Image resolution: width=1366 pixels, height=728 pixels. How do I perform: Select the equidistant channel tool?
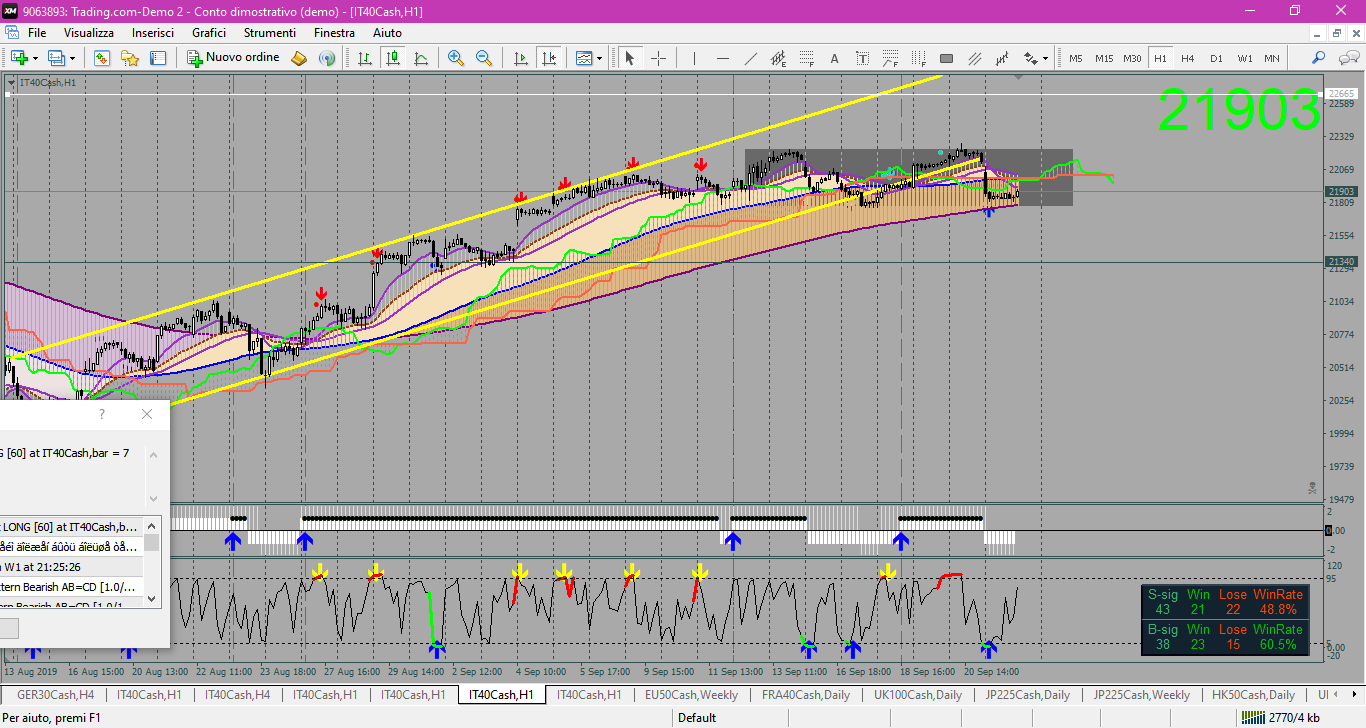(x=778, y=58)
